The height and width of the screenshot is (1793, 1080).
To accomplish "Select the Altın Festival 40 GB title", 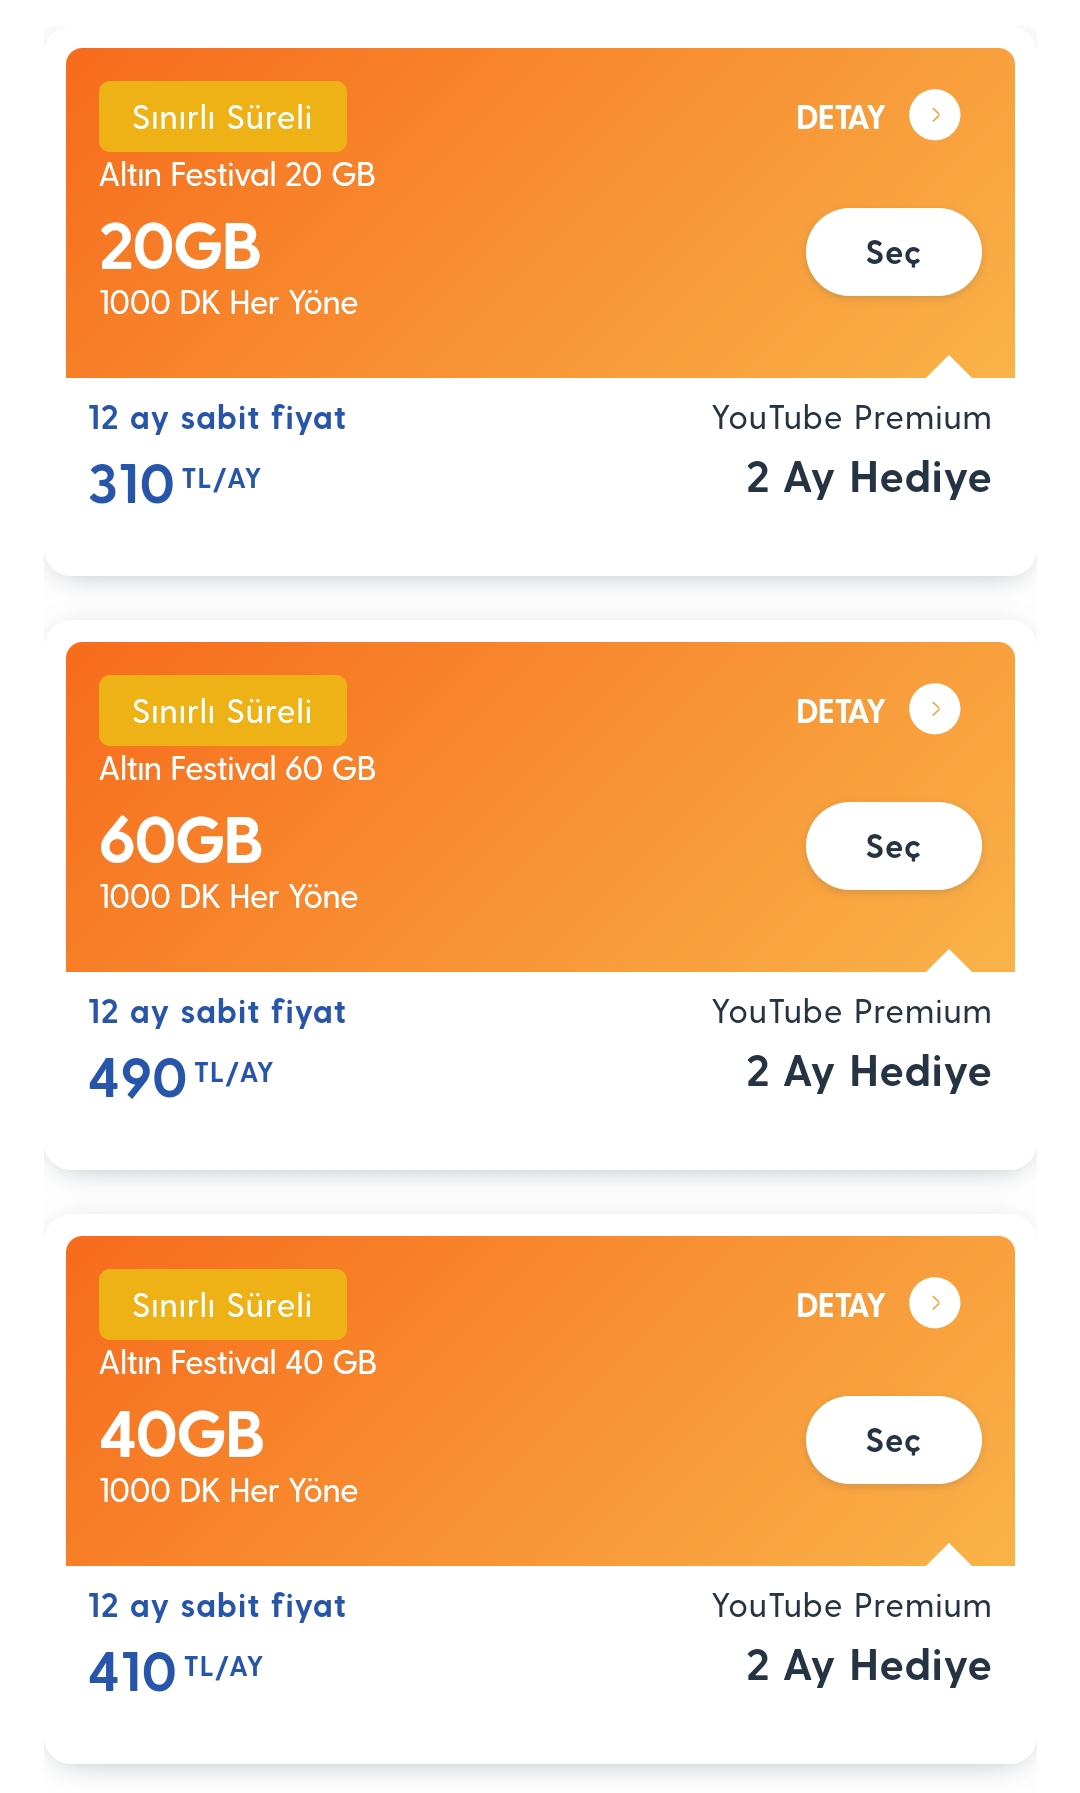I will click(x=237, y=1363).
